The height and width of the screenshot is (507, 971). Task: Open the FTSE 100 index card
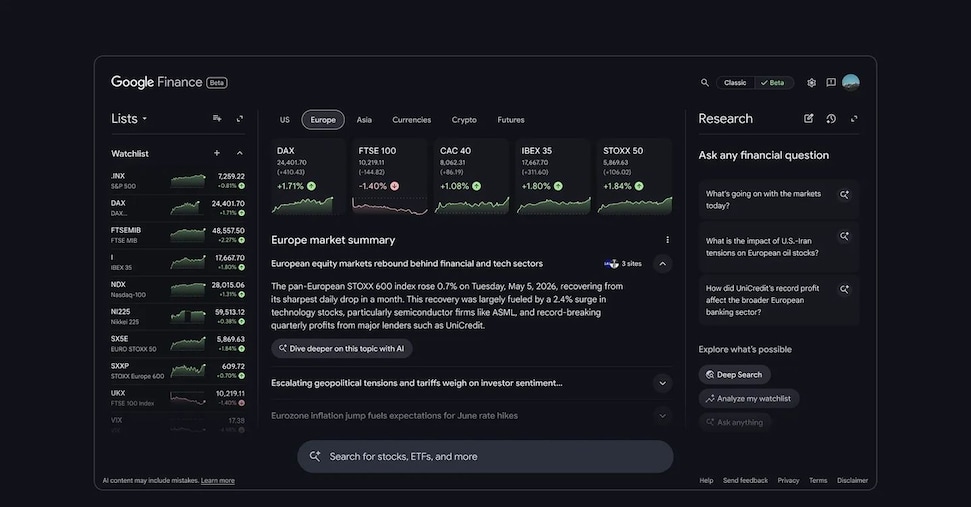(x=389, y=177)
